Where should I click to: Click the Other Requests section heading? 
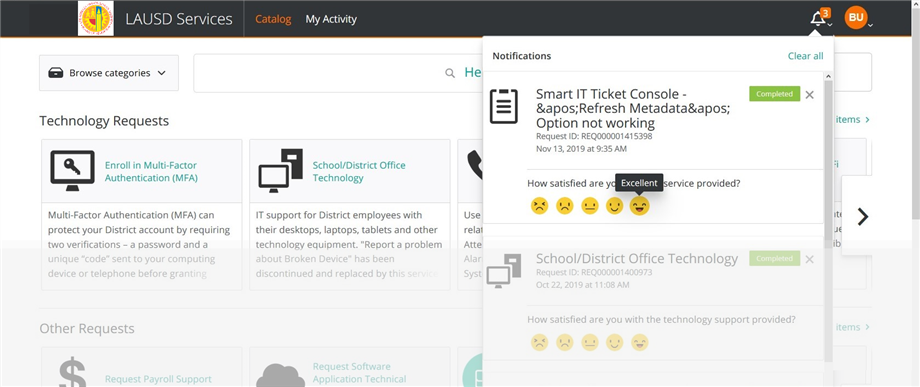click(x=87, y=328)
